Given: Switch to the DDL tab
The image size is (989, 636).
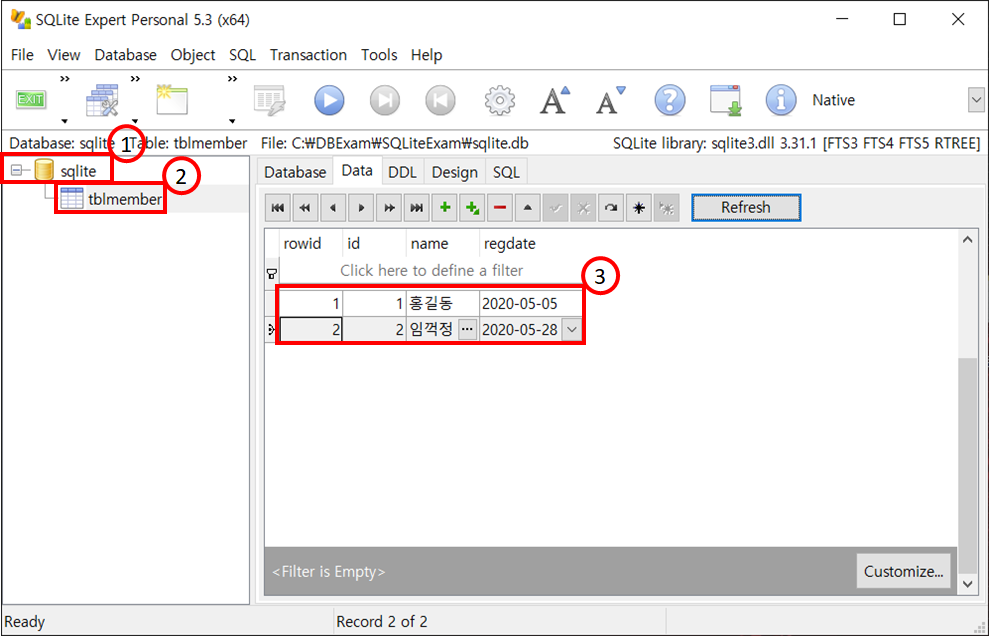Looking at the screenshot, I should point(402,172).
